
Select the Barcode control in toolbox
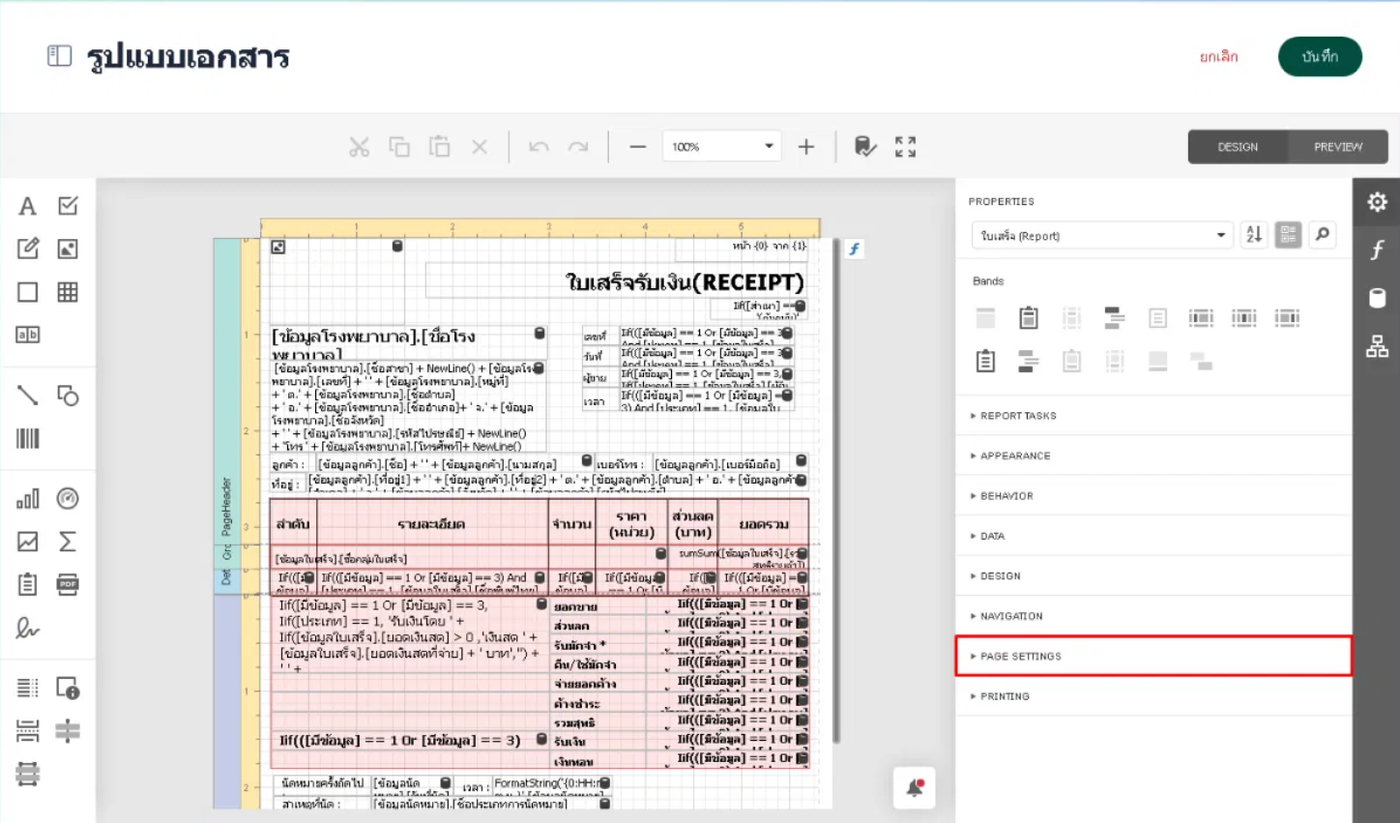coord(27,438)
